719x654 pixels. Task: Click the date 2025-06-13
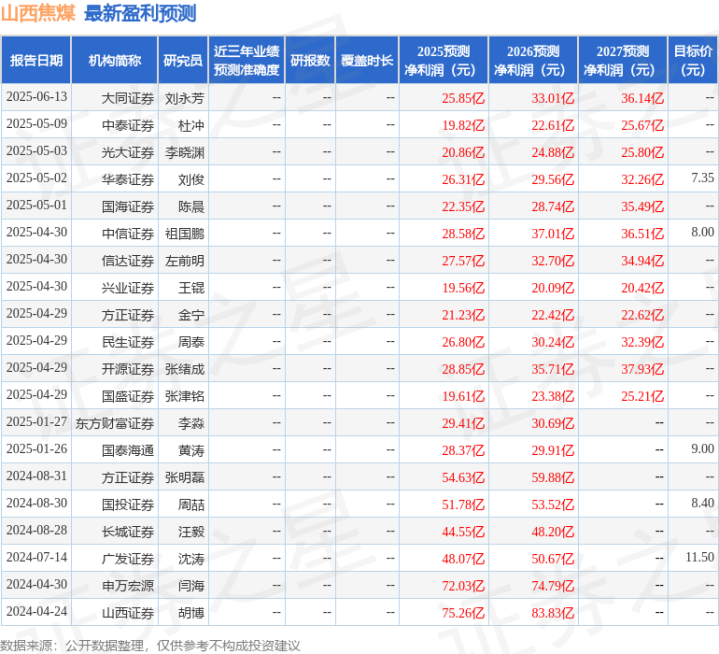[37, 97]
